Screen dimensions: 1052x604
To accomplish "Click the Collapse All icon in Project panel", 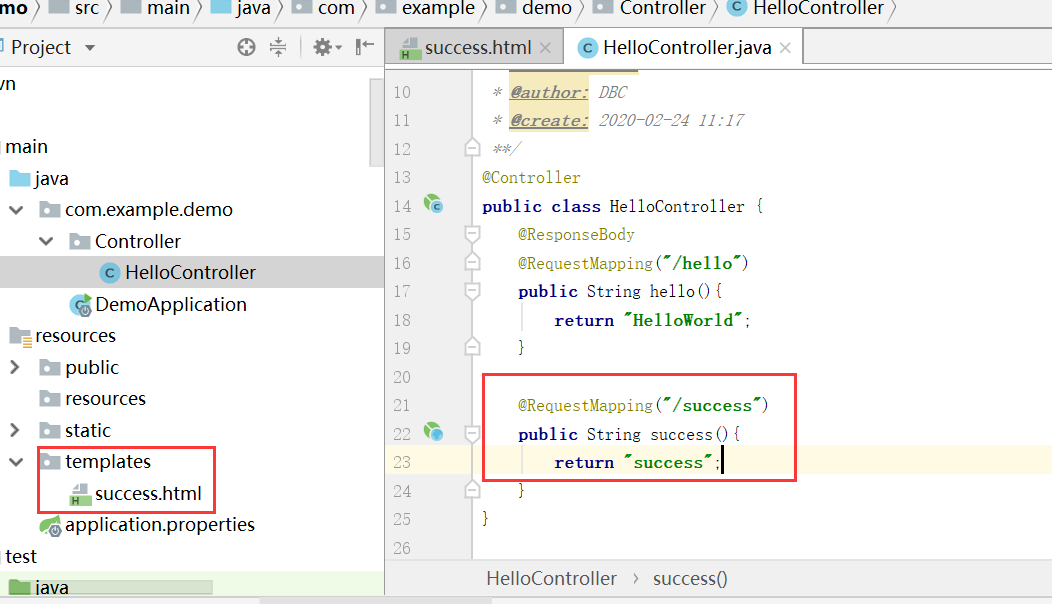I will [278, 47].
